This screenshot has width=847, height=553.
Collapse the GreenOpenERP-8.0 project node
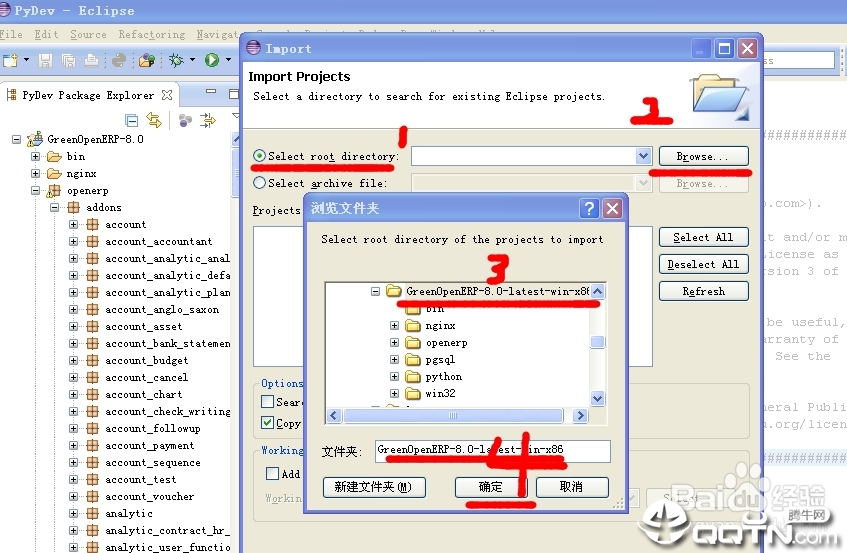17,140
